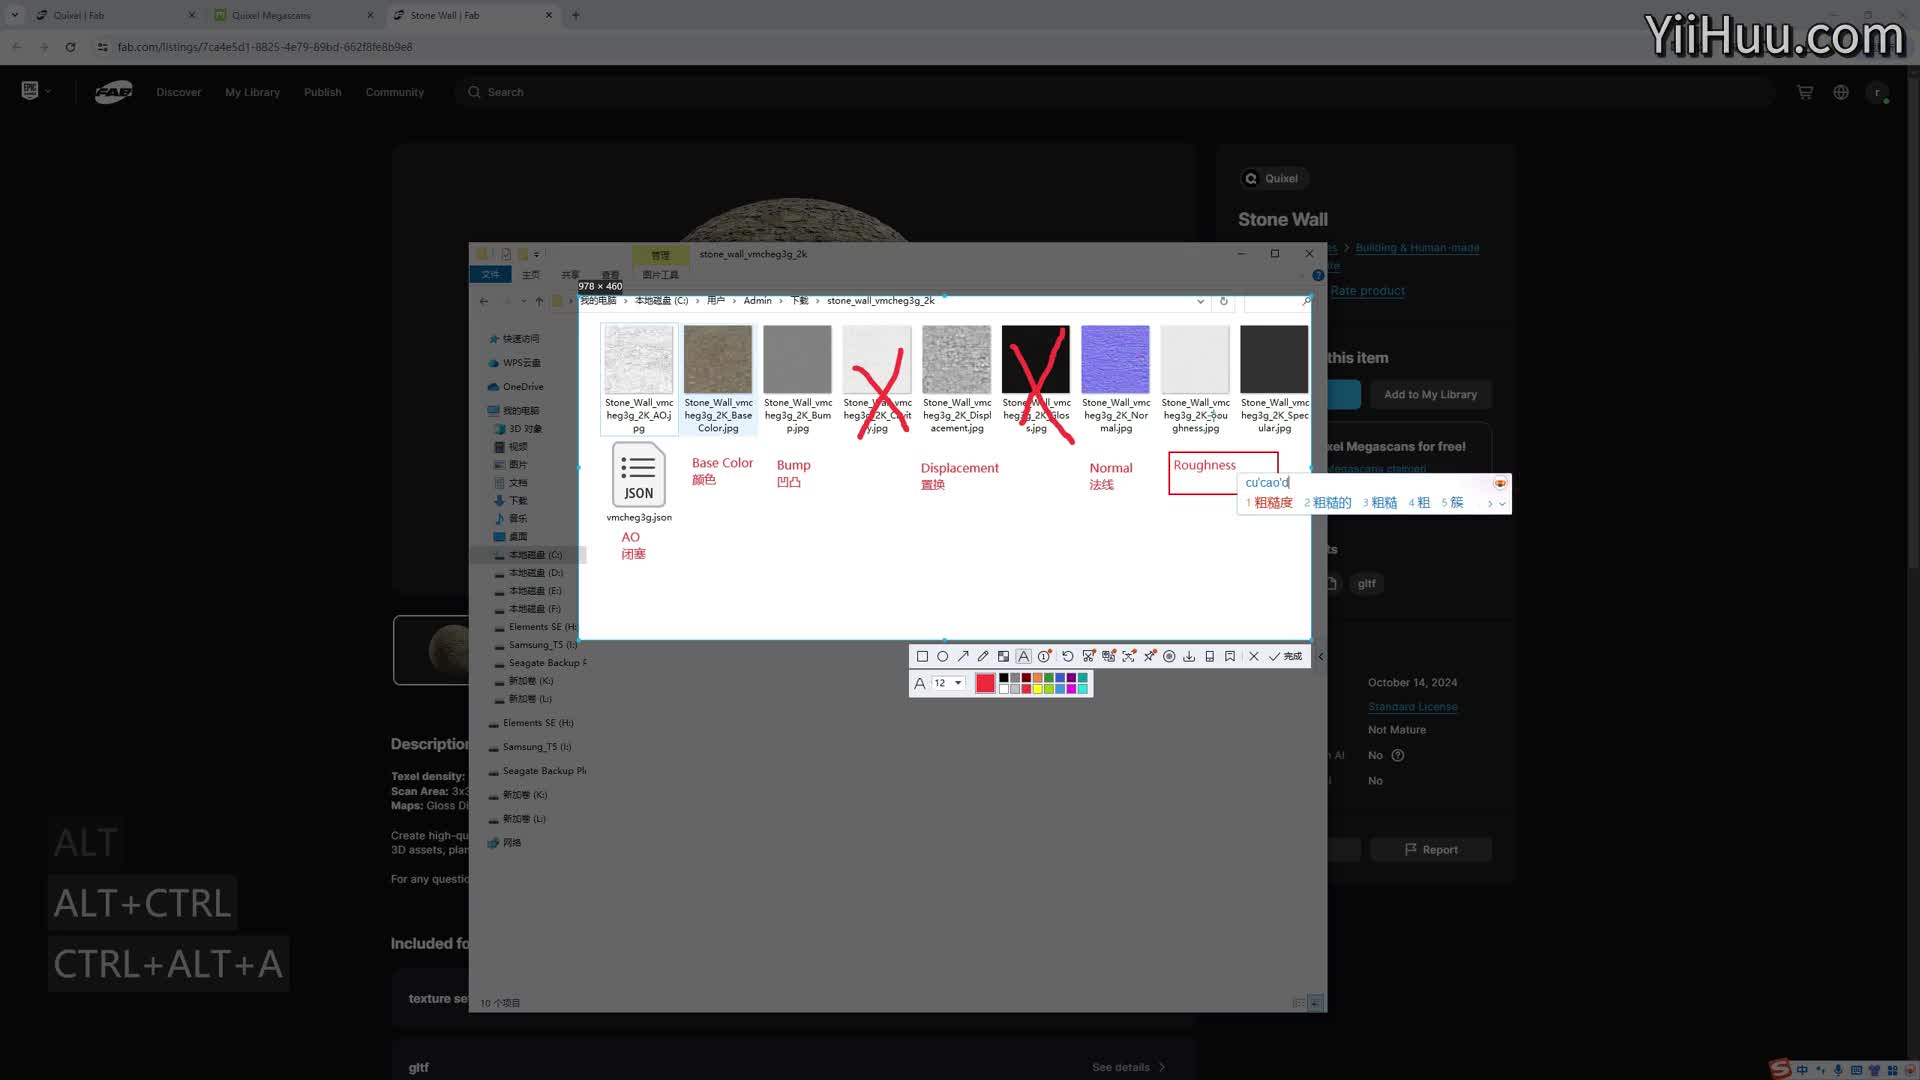Select the ellipse drawing tool

point(942,657)
